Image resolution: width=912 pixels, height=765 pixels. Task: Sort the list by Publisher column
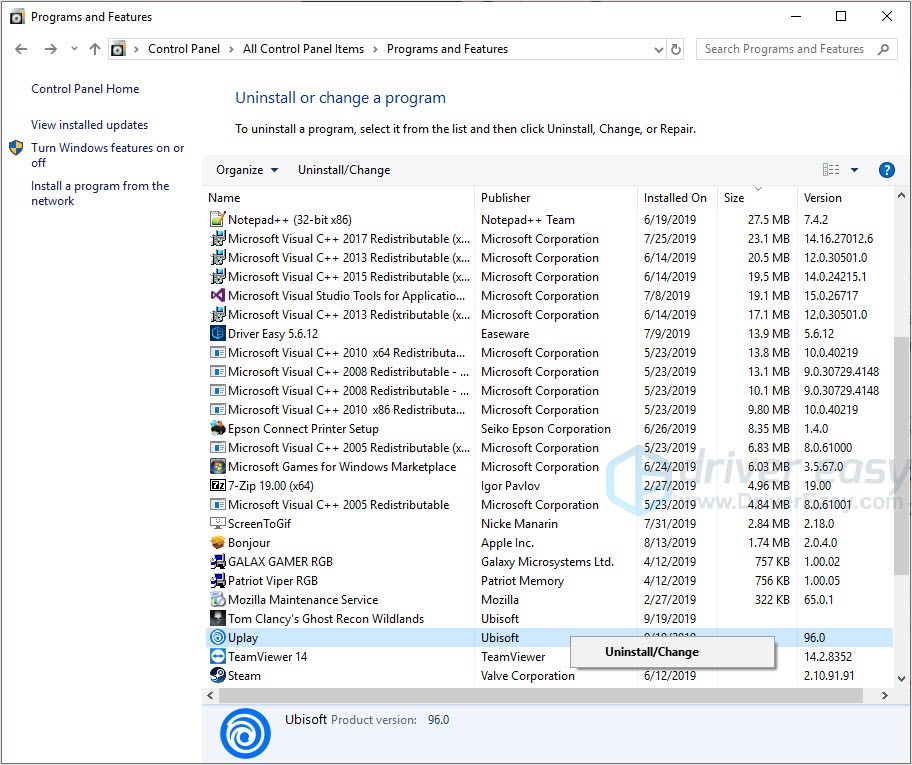click(x=506, y=198)
